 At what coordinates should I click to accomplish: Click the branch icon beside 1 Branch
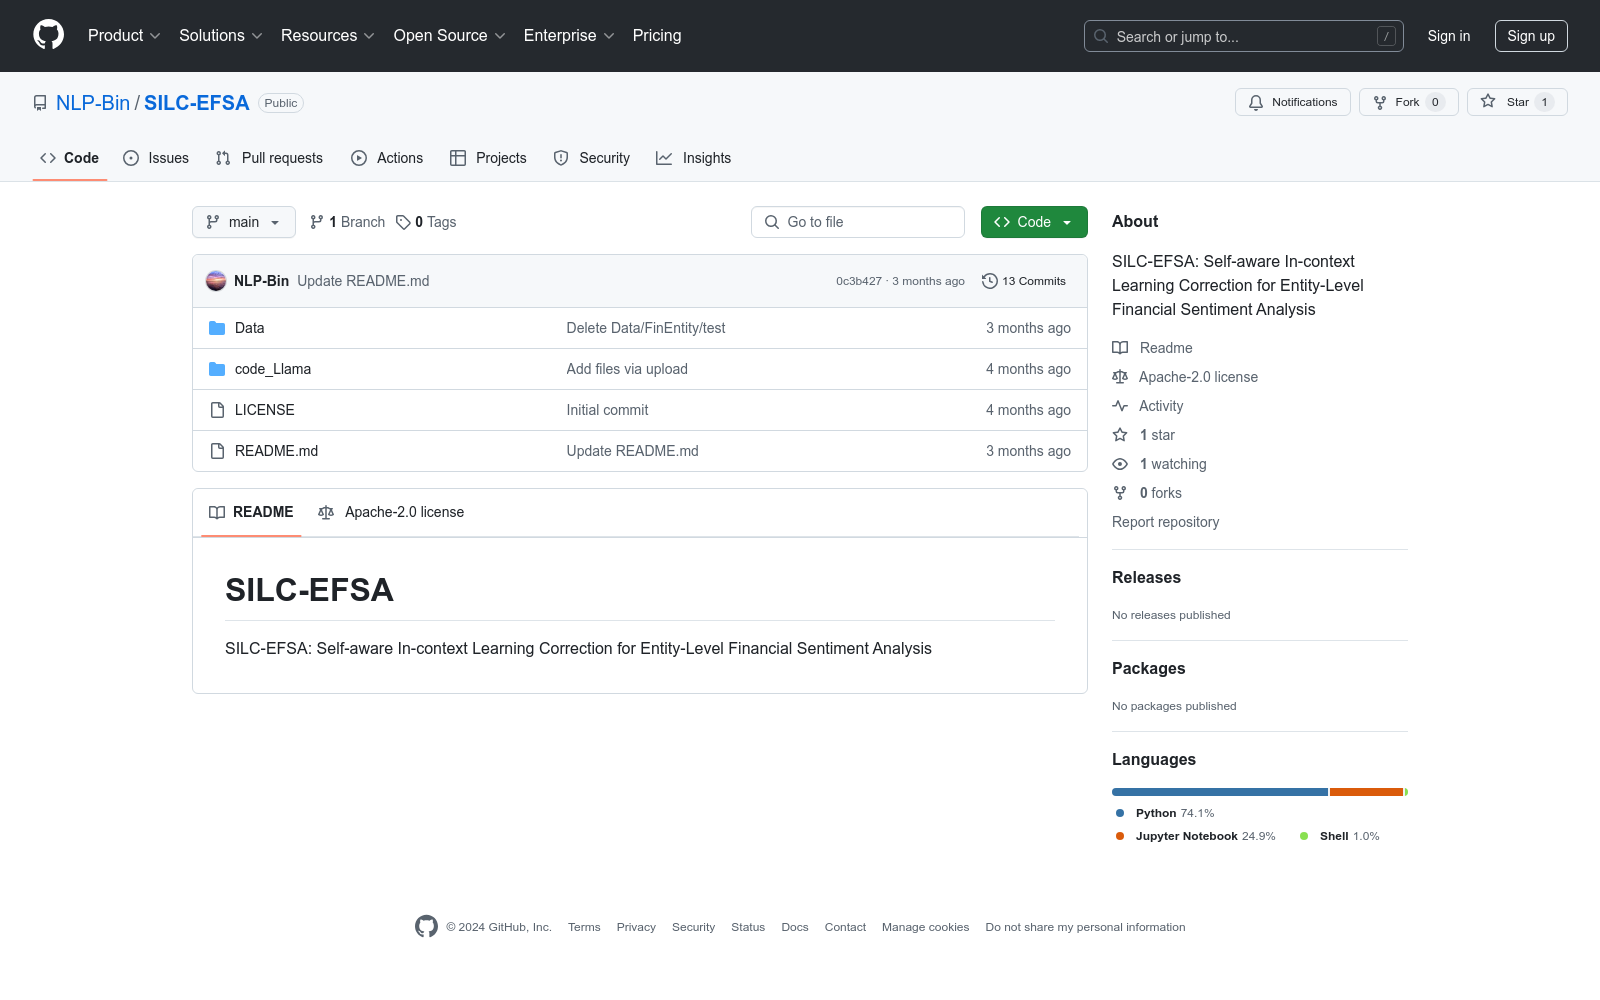click(317, 222)
